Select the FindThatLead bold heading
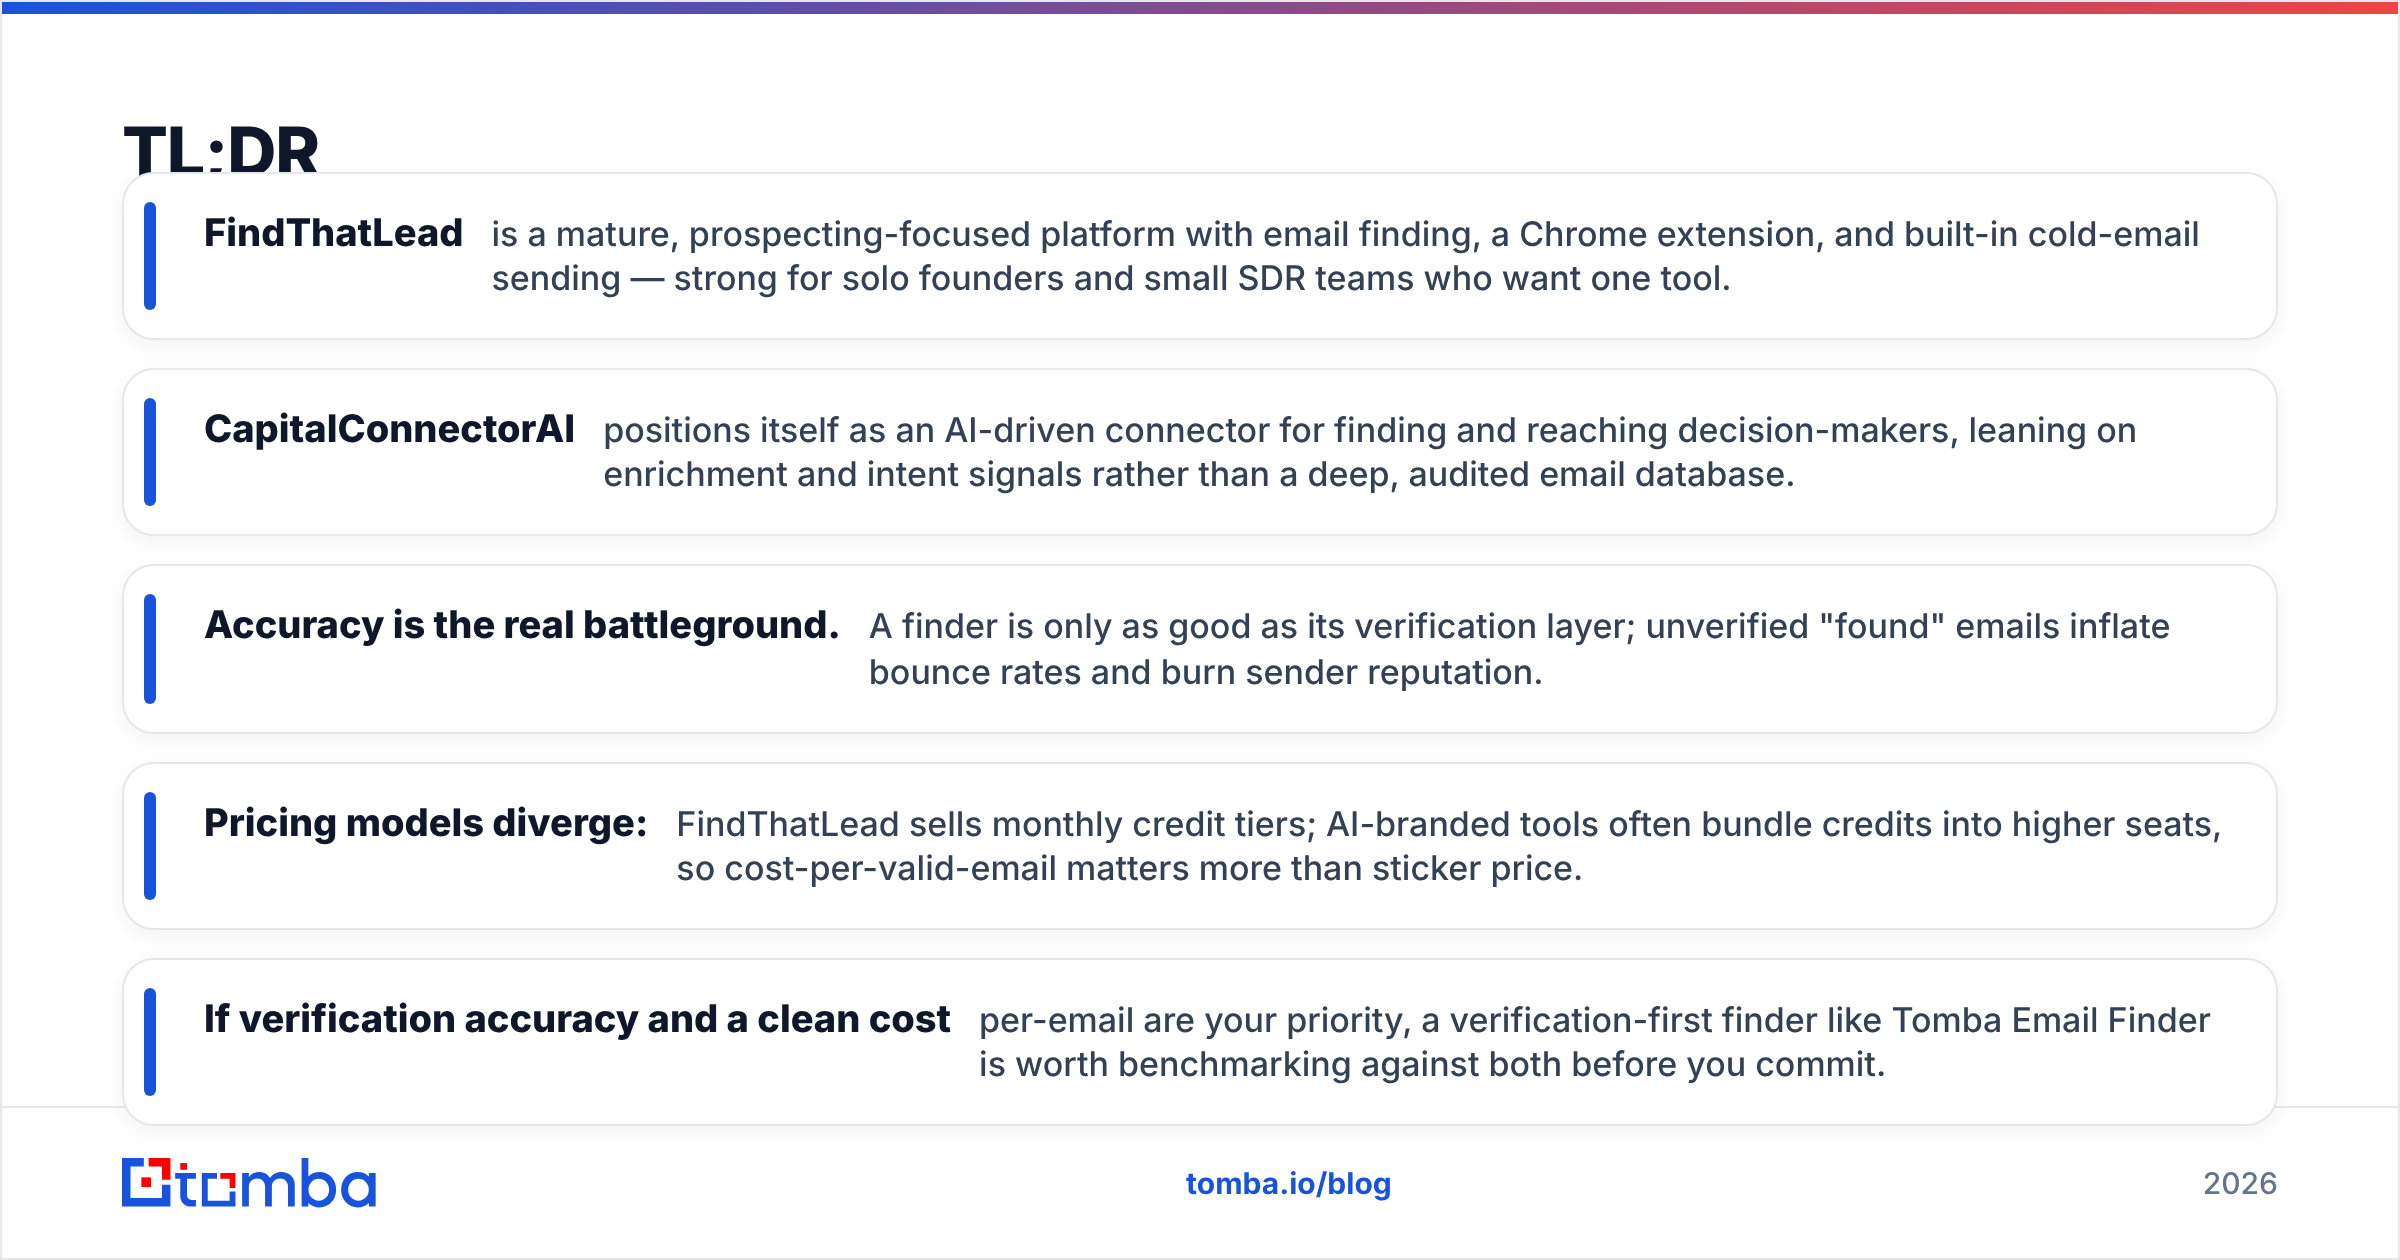This screenshot has height=1260, width=2400. [x=333, y=233]
